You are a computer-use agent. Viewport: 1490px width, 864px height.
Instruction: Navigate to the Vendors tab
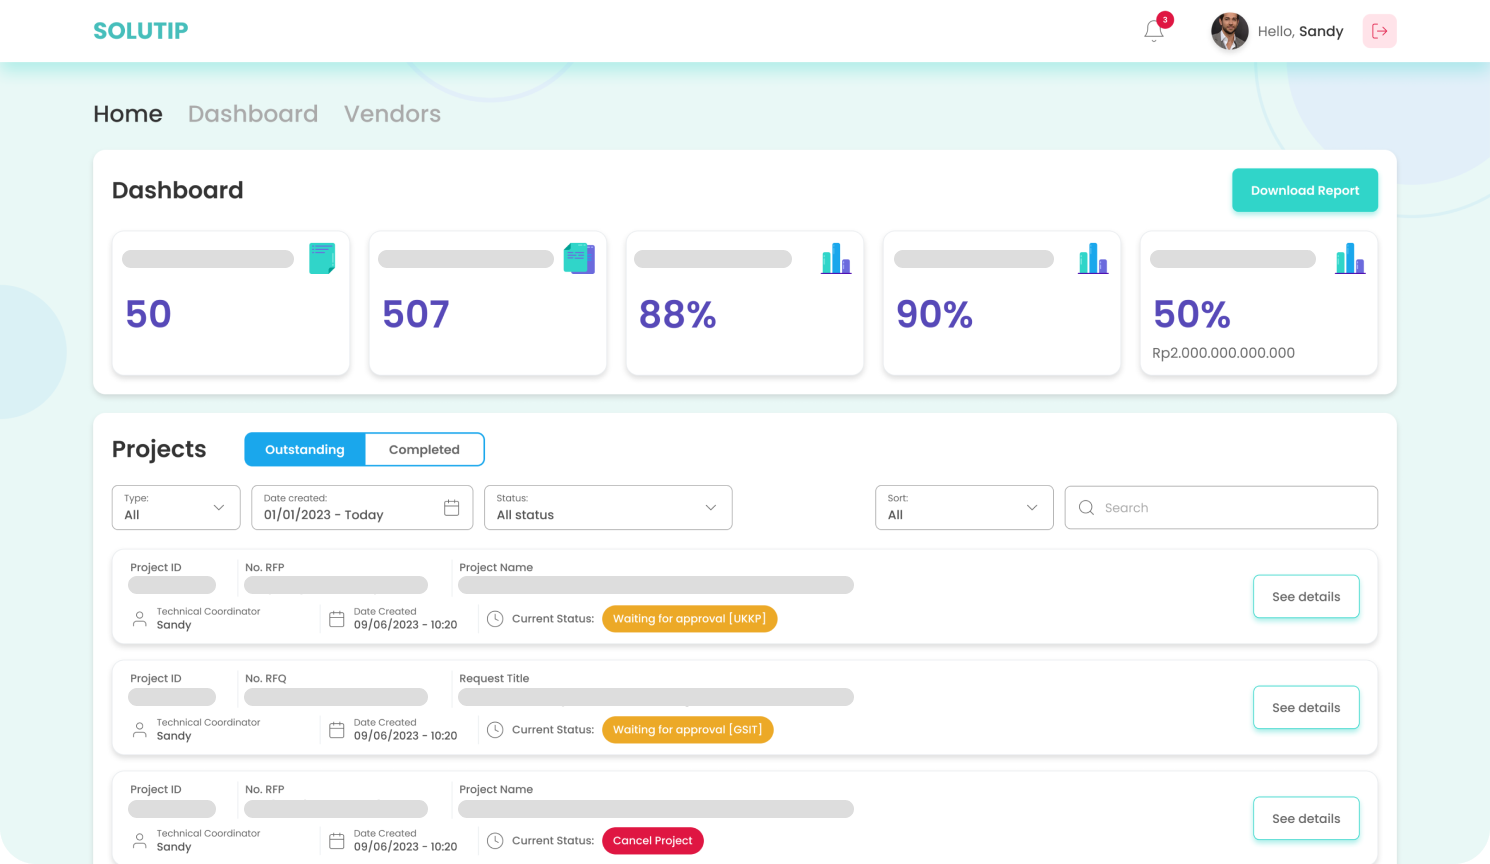pos(392,113)
